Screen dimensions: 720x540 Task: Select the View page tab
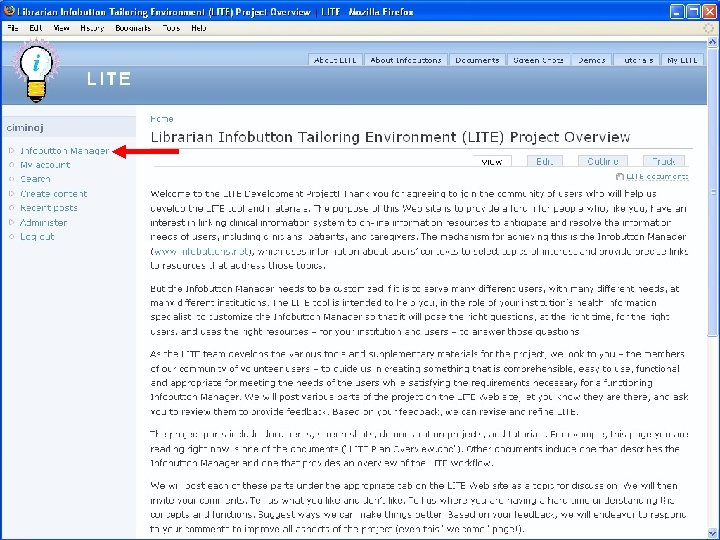(x=492, y=162)
